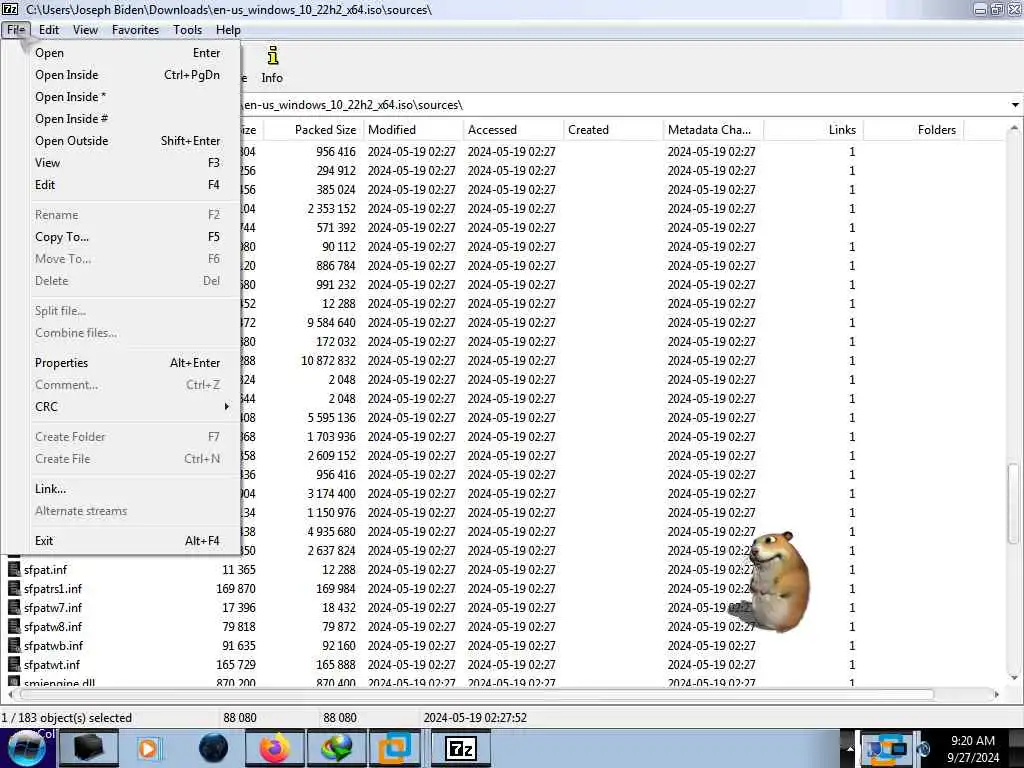Open the View menu in menu bar
Viewport: 1024px width, 768px height.
86,29
